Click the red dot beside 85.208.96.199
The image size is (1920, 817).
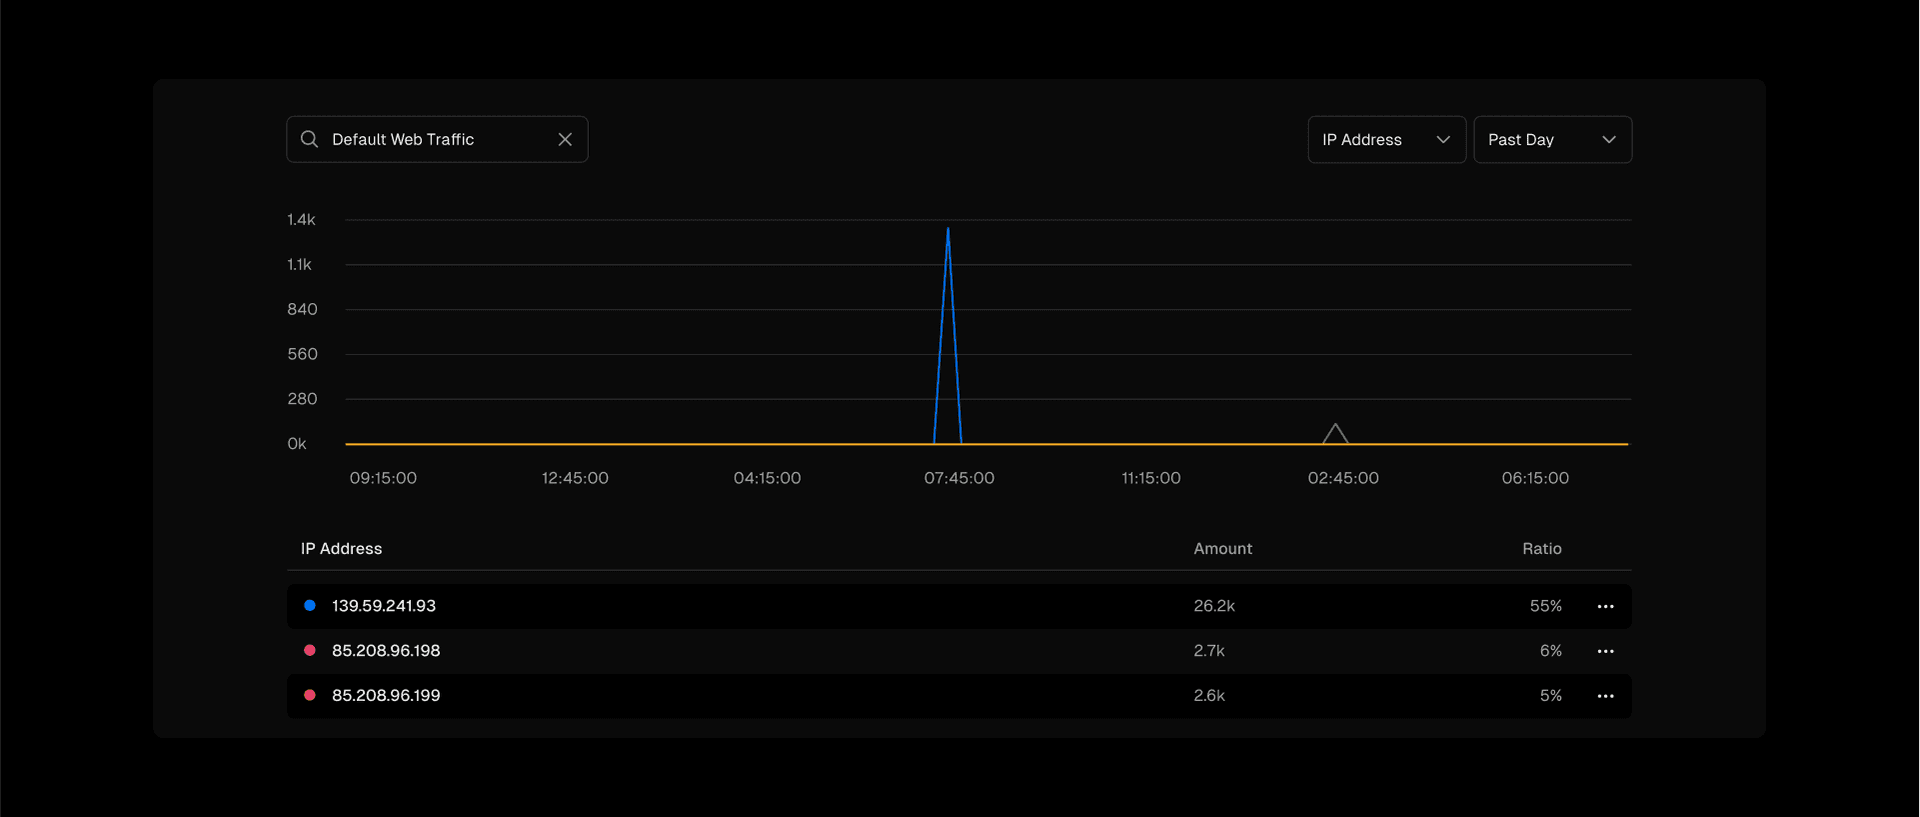[310, 695]
